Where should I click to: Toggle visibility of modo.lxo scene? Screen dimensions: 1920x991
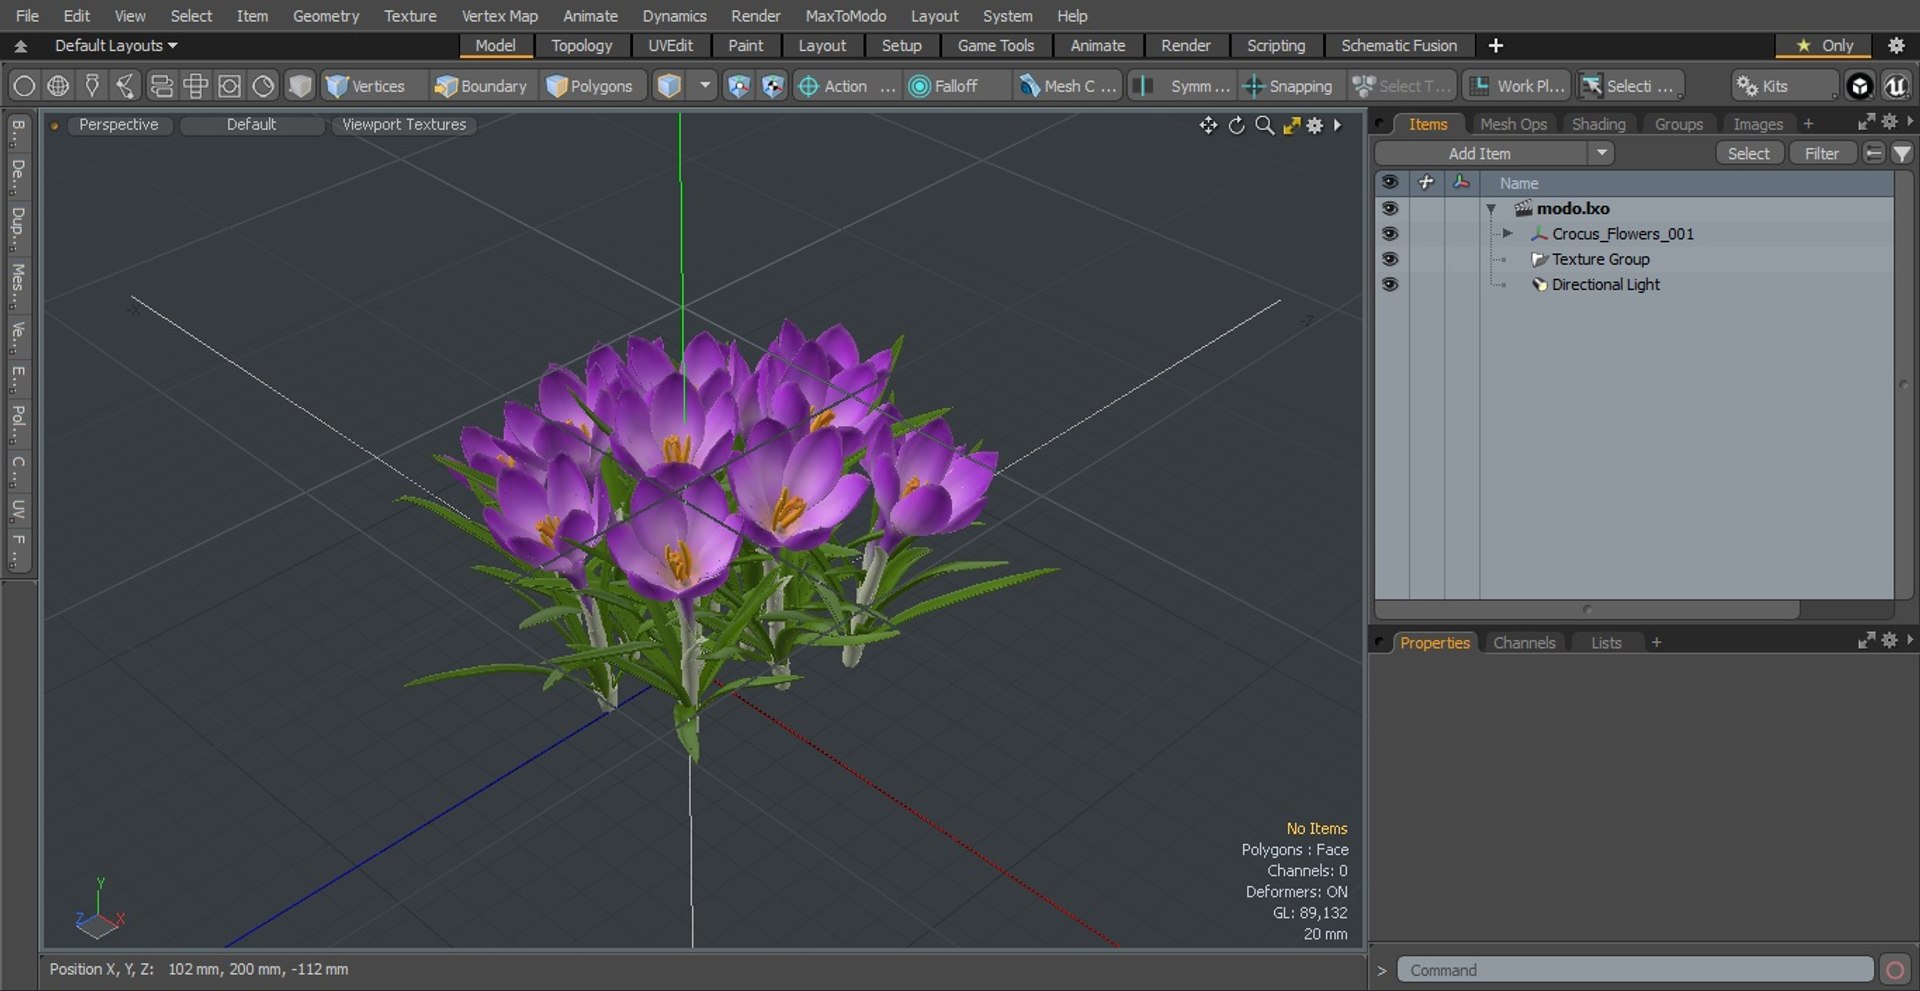(1390, 208)
